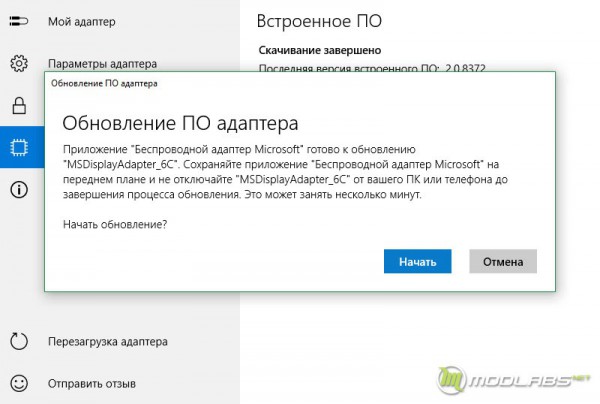
Task: Click the circular restart arrow icon
Action: pos(19,341)
